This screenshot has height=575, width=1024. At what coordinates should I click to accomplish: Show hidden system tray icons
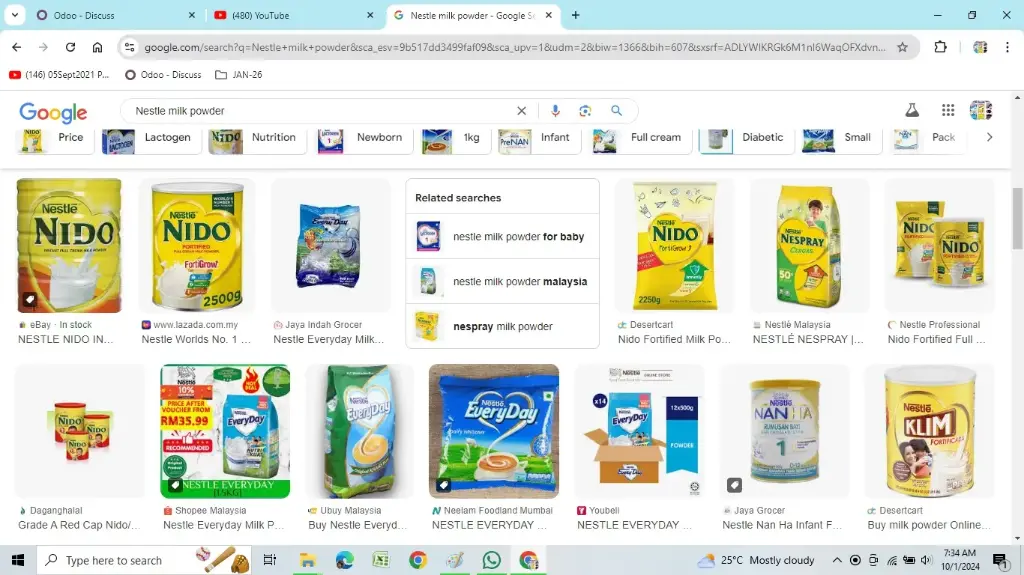pos(837,560)
